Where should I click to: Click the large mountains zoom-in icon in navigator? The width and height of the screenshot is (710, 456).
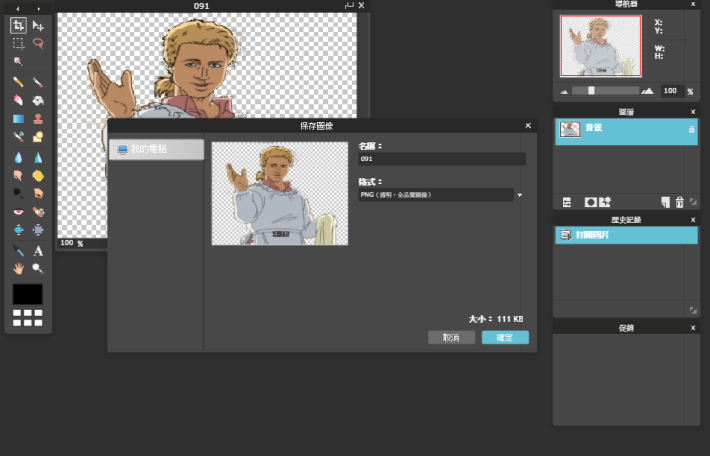[x=648, y=91]
